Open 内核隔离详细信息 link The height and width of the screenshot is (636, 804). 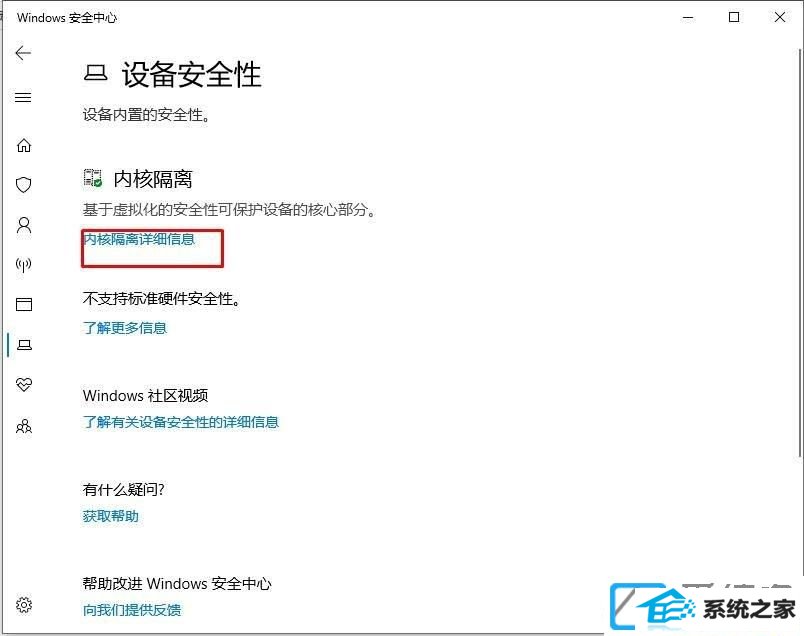tap(139, 239)
